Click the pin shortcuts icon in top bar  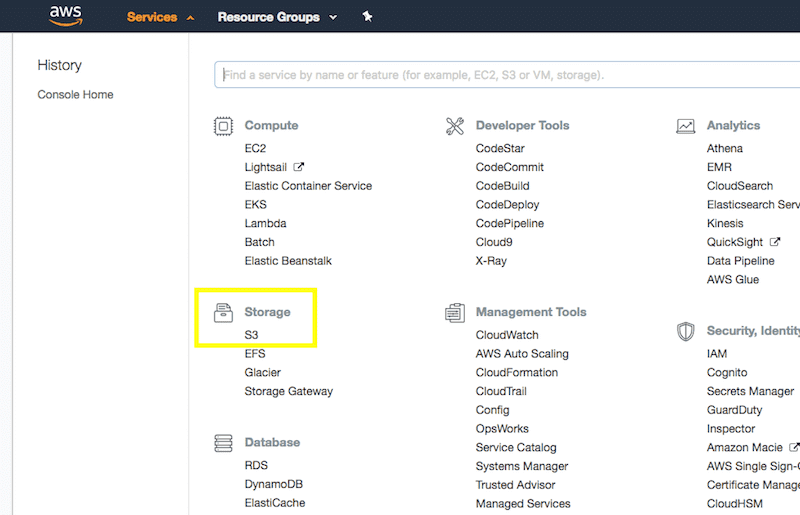pos(367,17)
